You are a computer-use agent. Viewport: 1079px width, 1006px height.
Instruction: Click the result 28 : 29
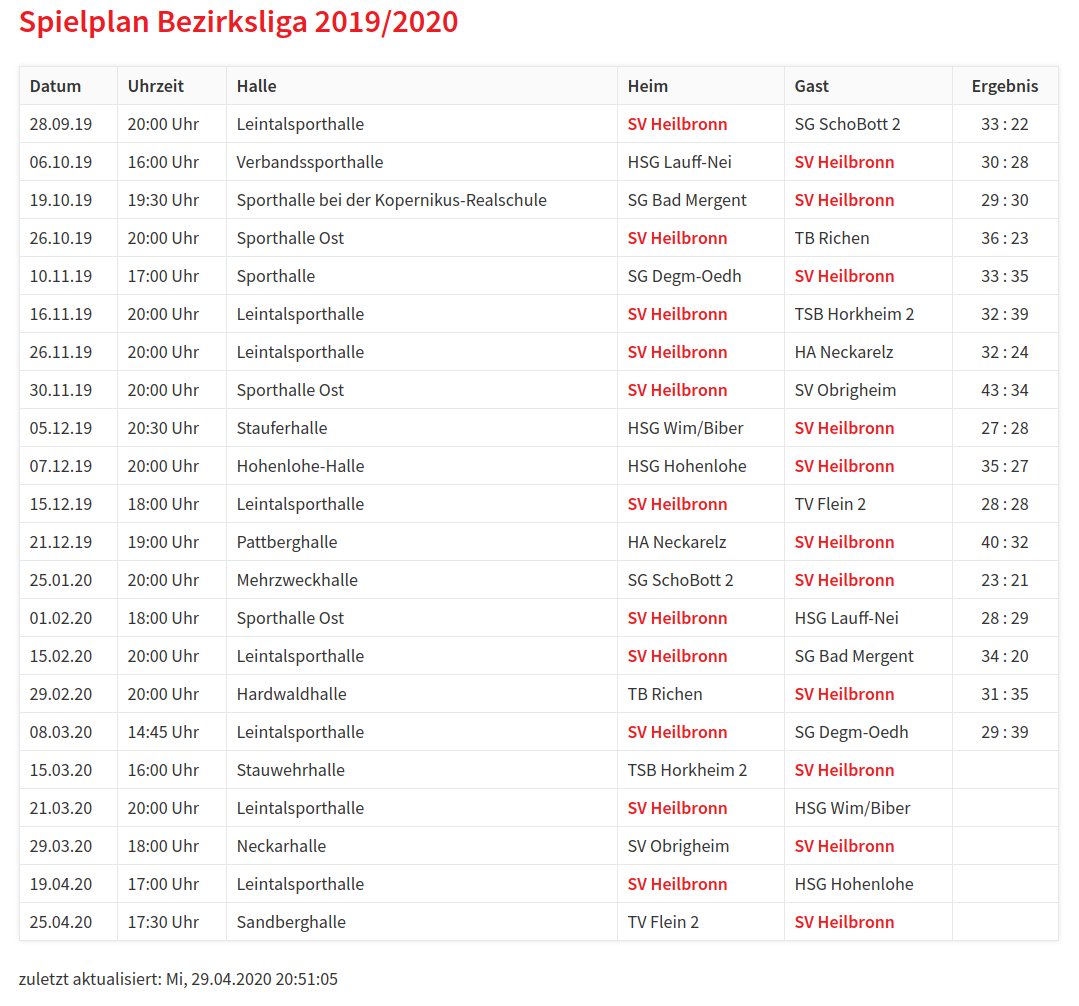pos(1005,618)
